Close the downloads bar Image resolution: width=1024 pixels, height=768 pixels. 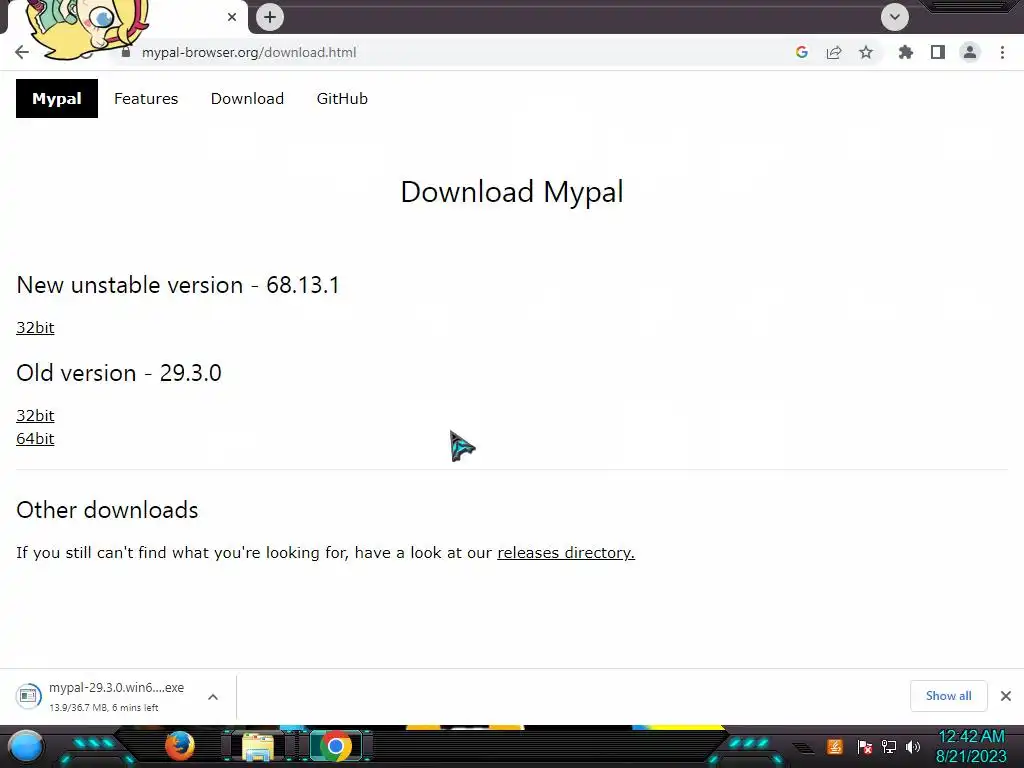[x=1006, y=696]
